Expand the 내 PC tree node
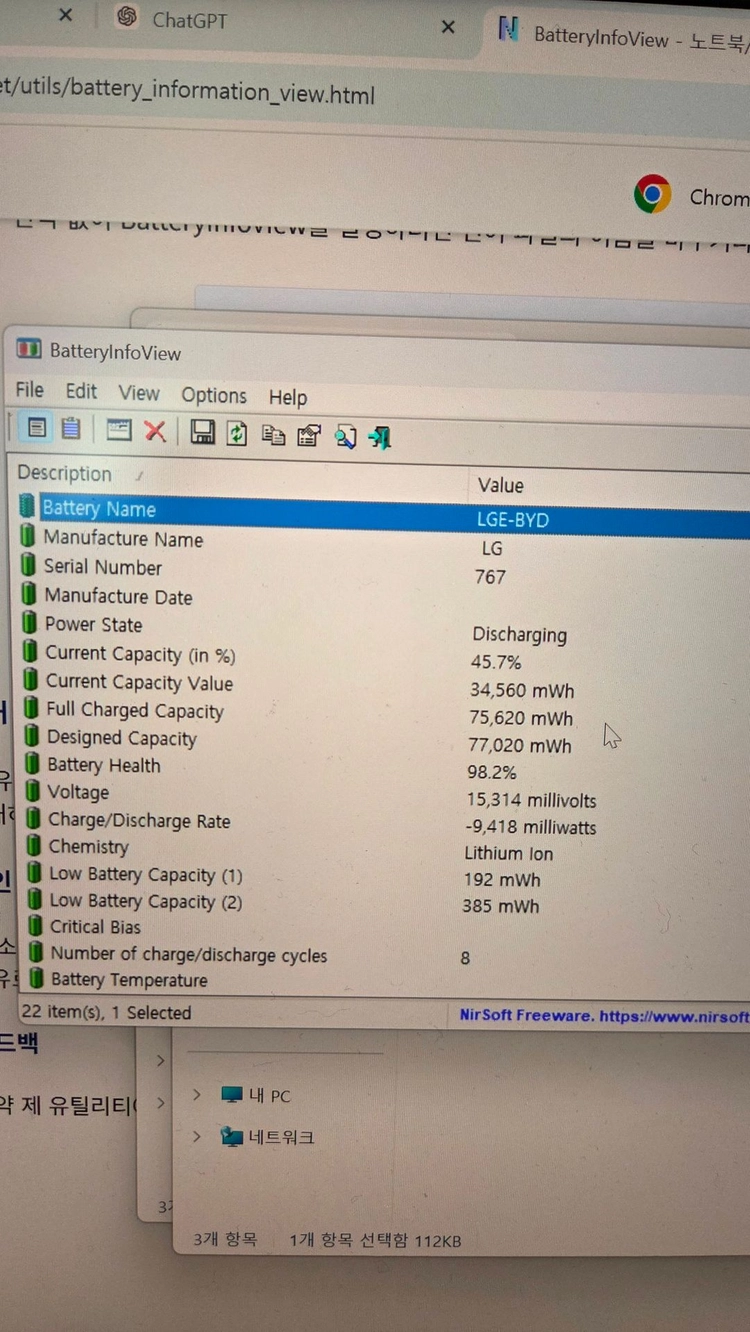This screenshot has width=750, height=1332. (197, 1095)
